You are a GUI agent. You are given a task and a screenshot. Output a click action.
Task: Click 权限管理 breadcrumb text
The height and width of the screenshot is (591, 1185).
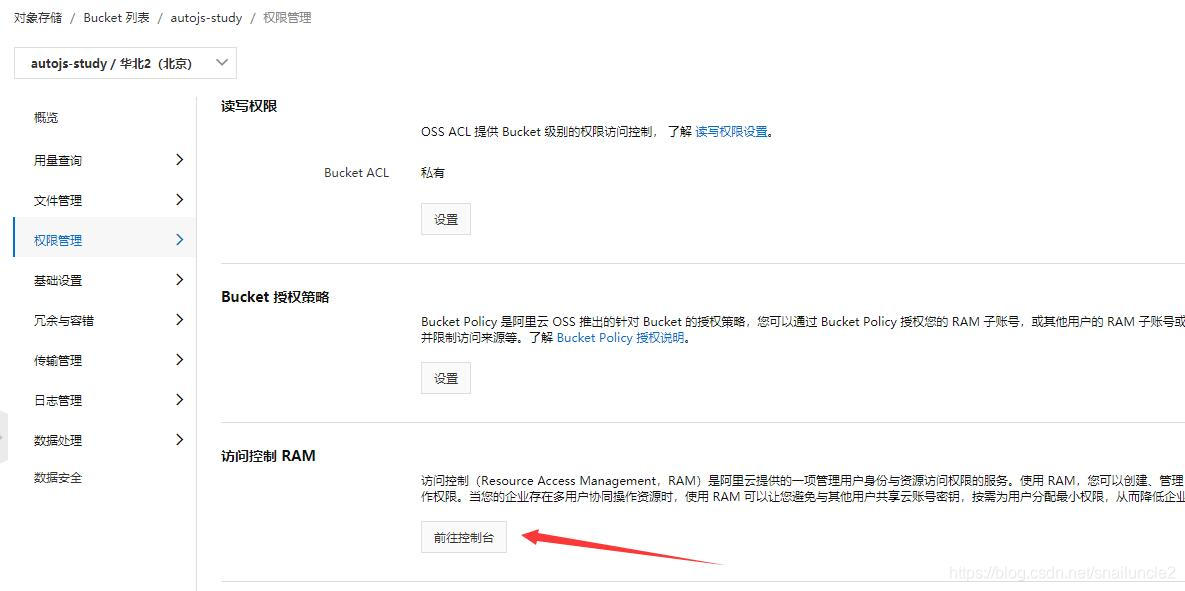[287, 17]
